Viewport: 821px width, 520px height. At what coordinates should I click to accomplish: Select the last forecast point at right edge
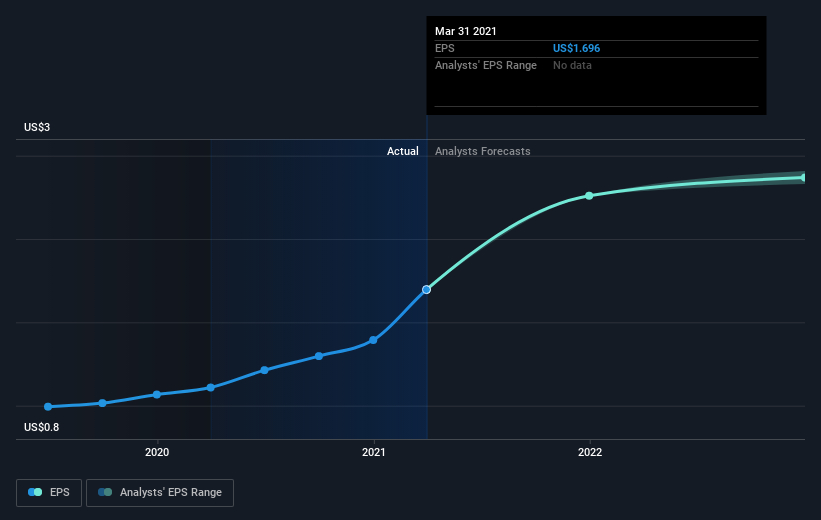point(803,178)
